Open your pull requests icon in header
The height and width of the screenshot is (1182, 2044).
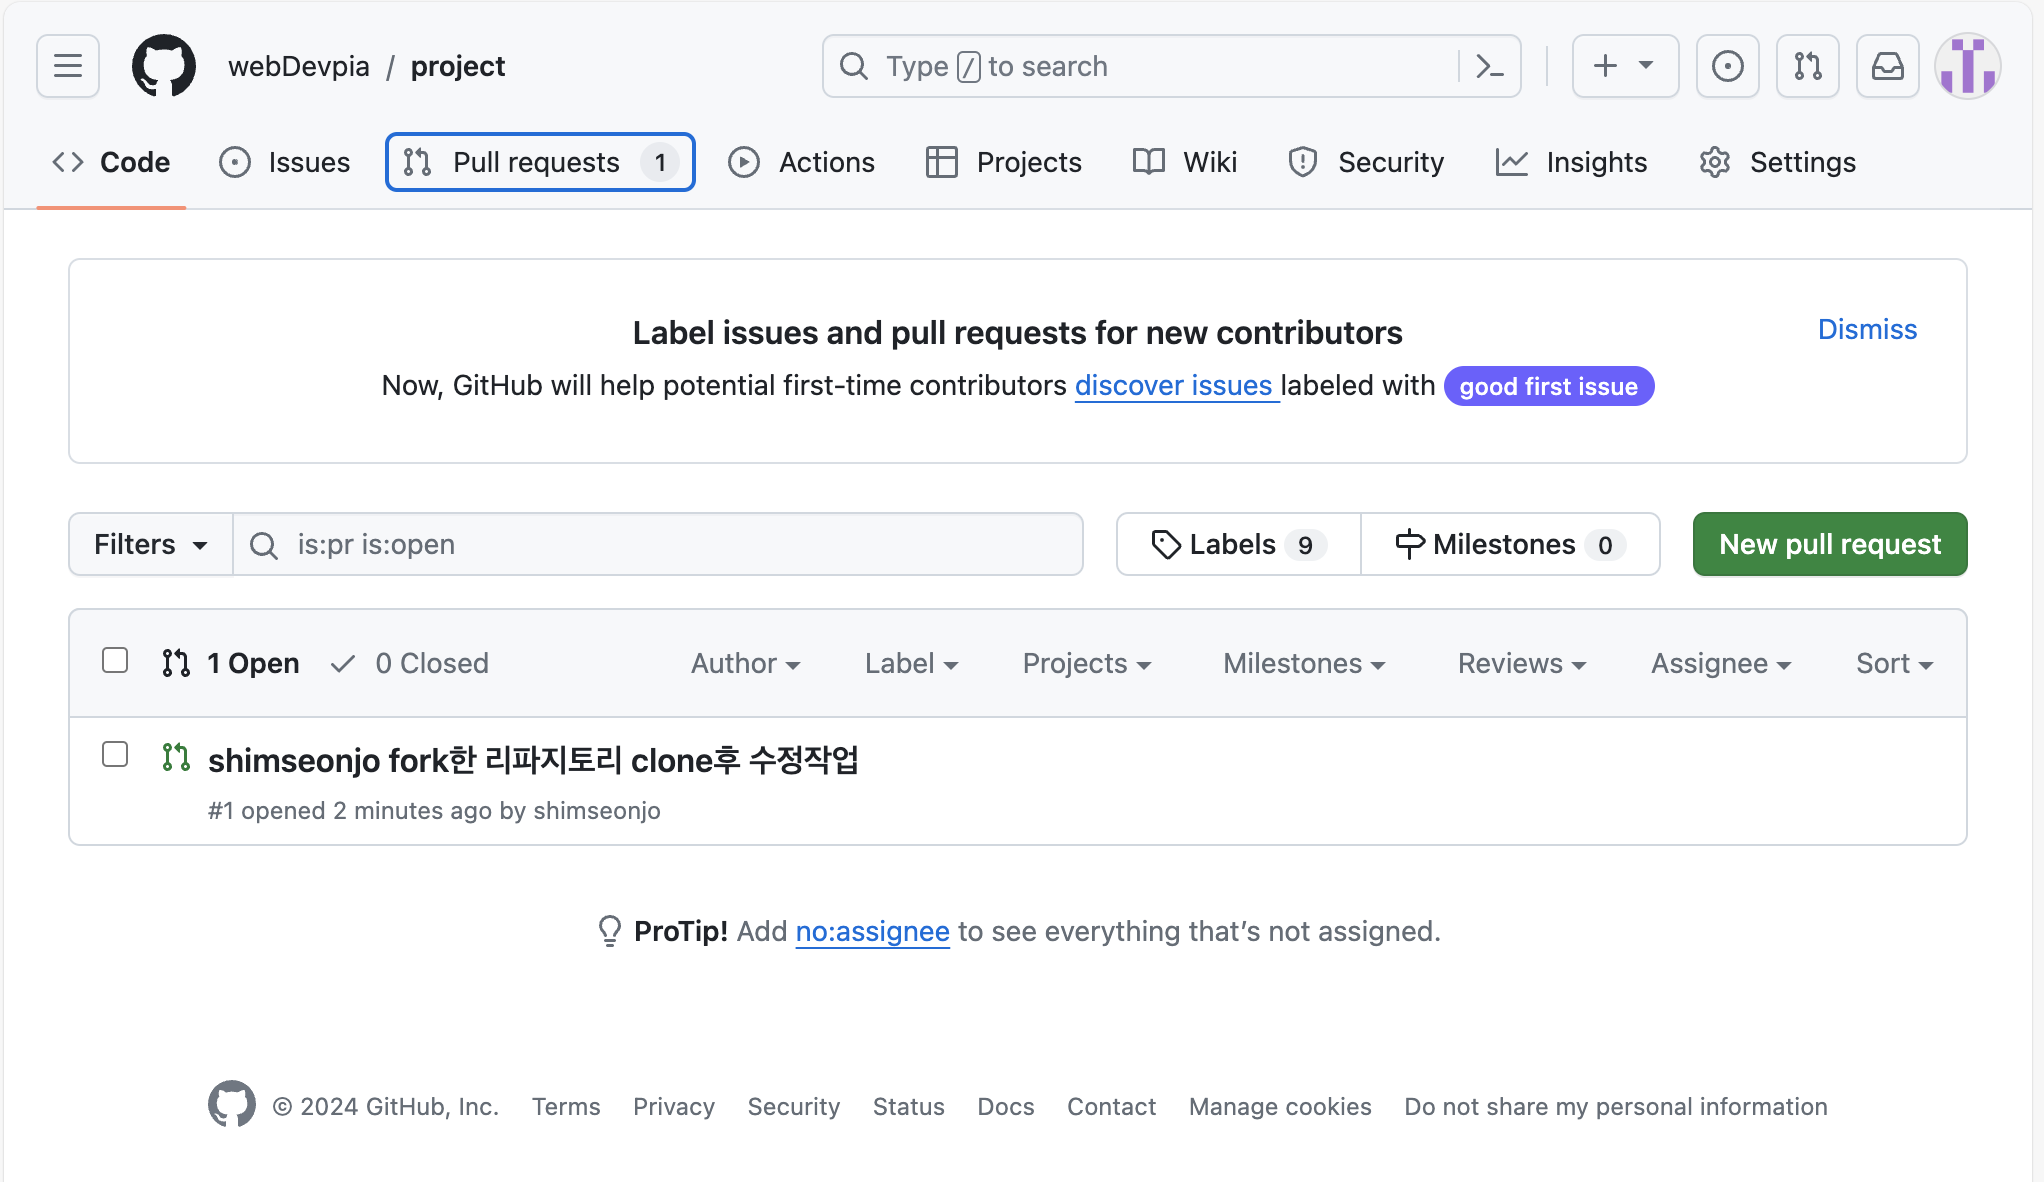tap(1807, 66)
